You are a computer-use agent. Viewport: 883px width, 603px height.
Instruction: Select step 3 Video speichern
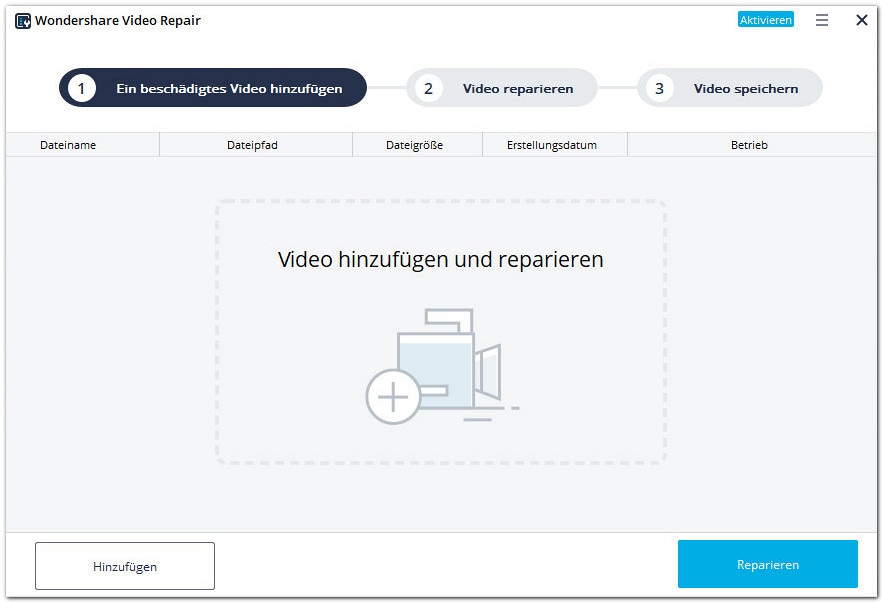730,88
